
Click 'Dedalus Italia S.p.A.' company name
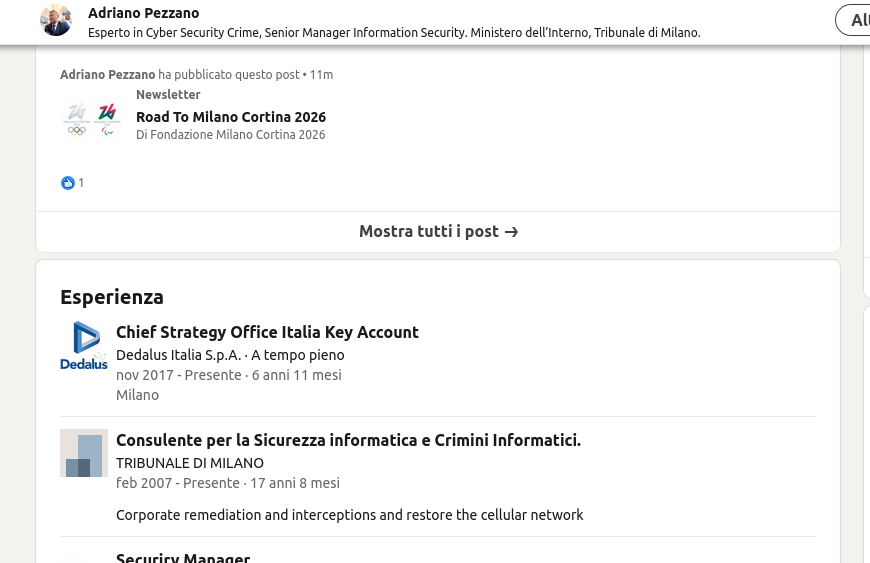point(179,355)
